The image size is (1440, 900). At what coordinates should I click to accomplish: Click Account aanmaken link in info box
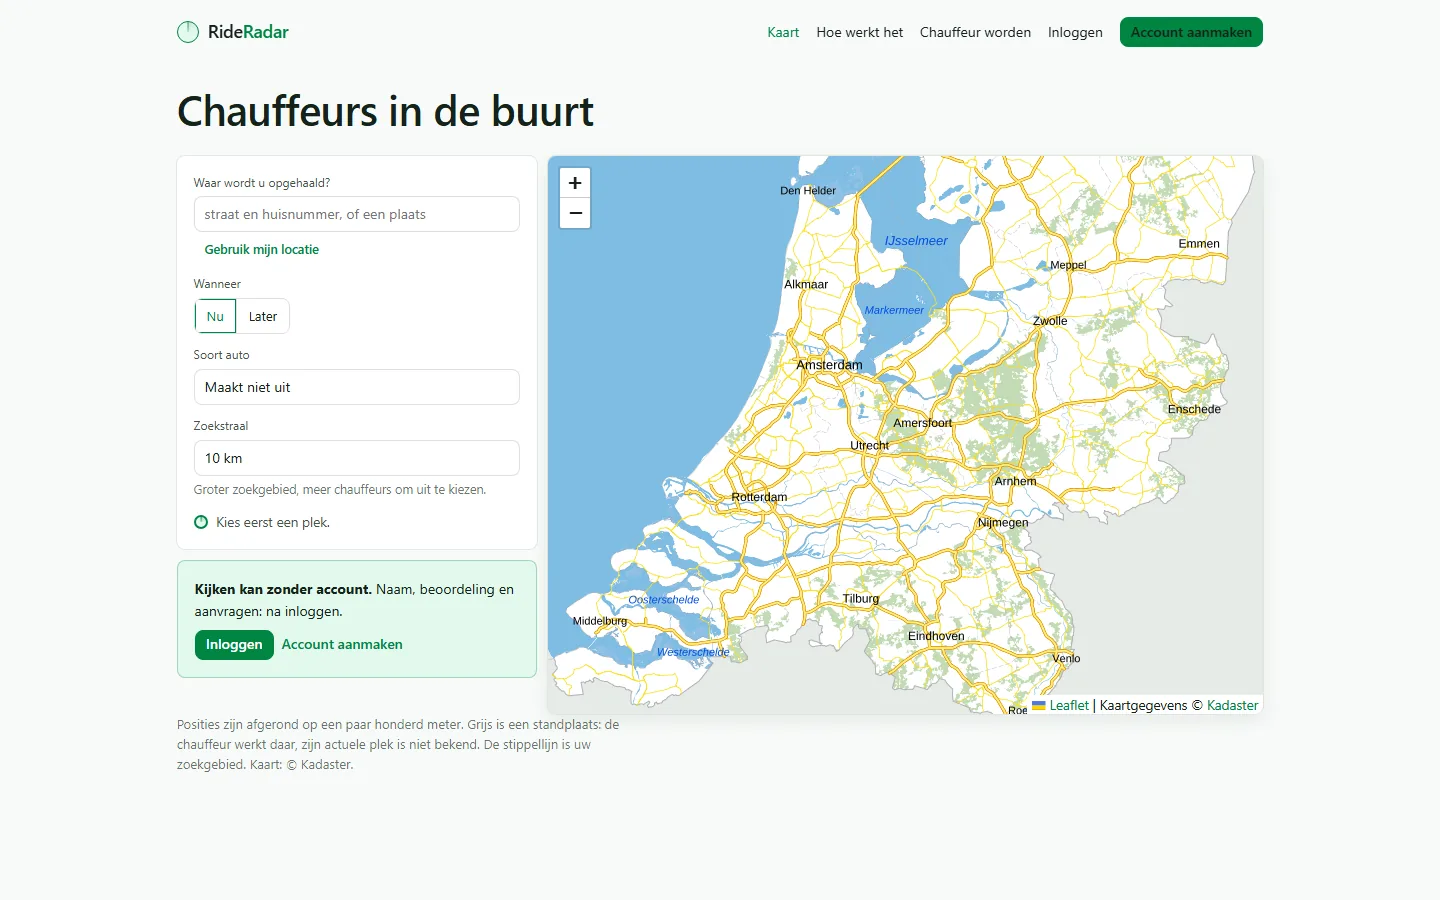coord(342,645)
